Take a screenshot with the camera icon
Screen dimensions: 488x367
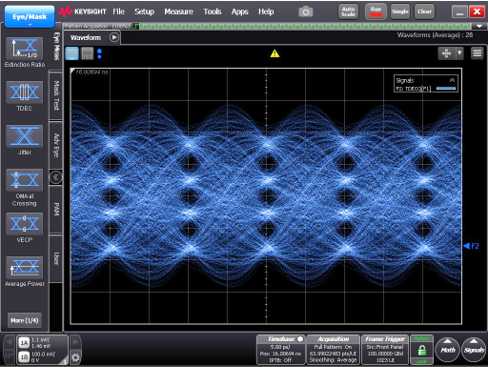[x=306, y=12]
